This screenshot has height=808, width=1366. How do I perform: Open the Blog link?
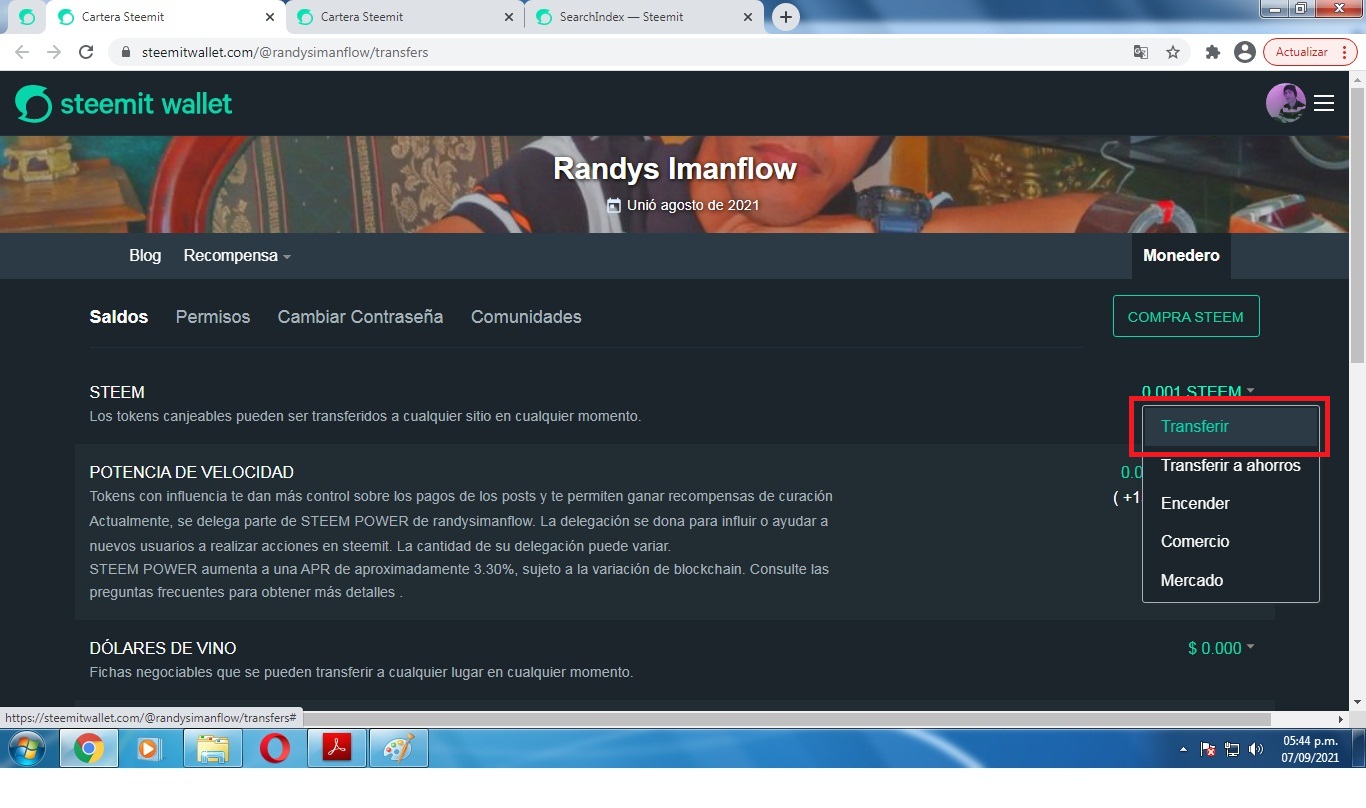click(145, 255)
